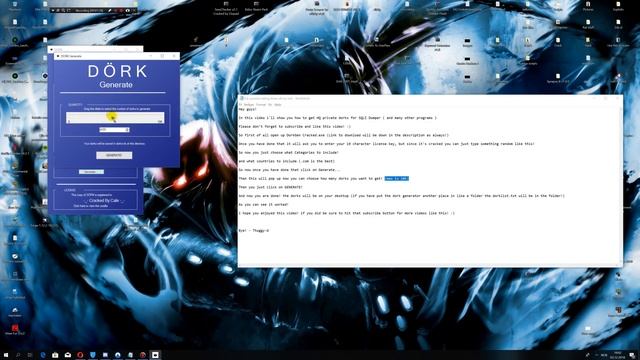The width and height of the screenshot is (640, 360).
Task: Open the notification center in system tray
Action: pyautogui.click(x=632, y=355)
